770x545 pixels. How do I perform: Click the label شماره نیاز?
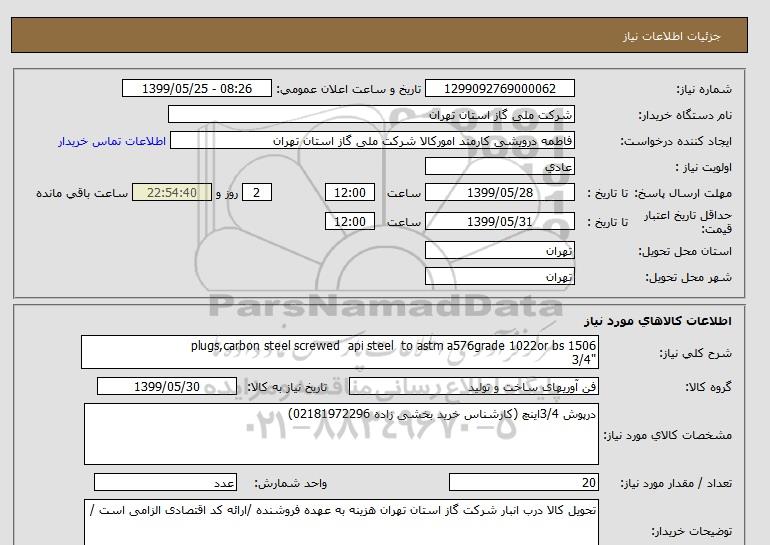tap(704, 89)
